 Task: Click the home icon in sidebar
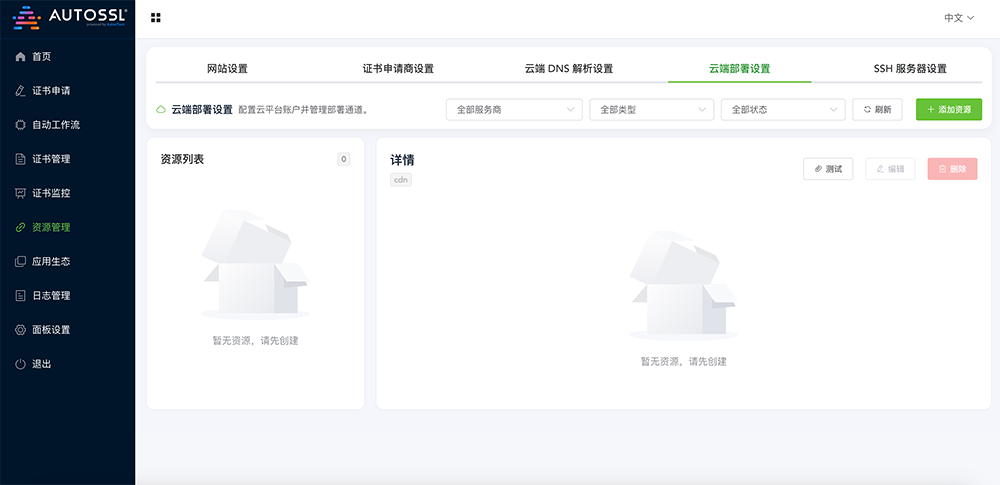point(21,57)
